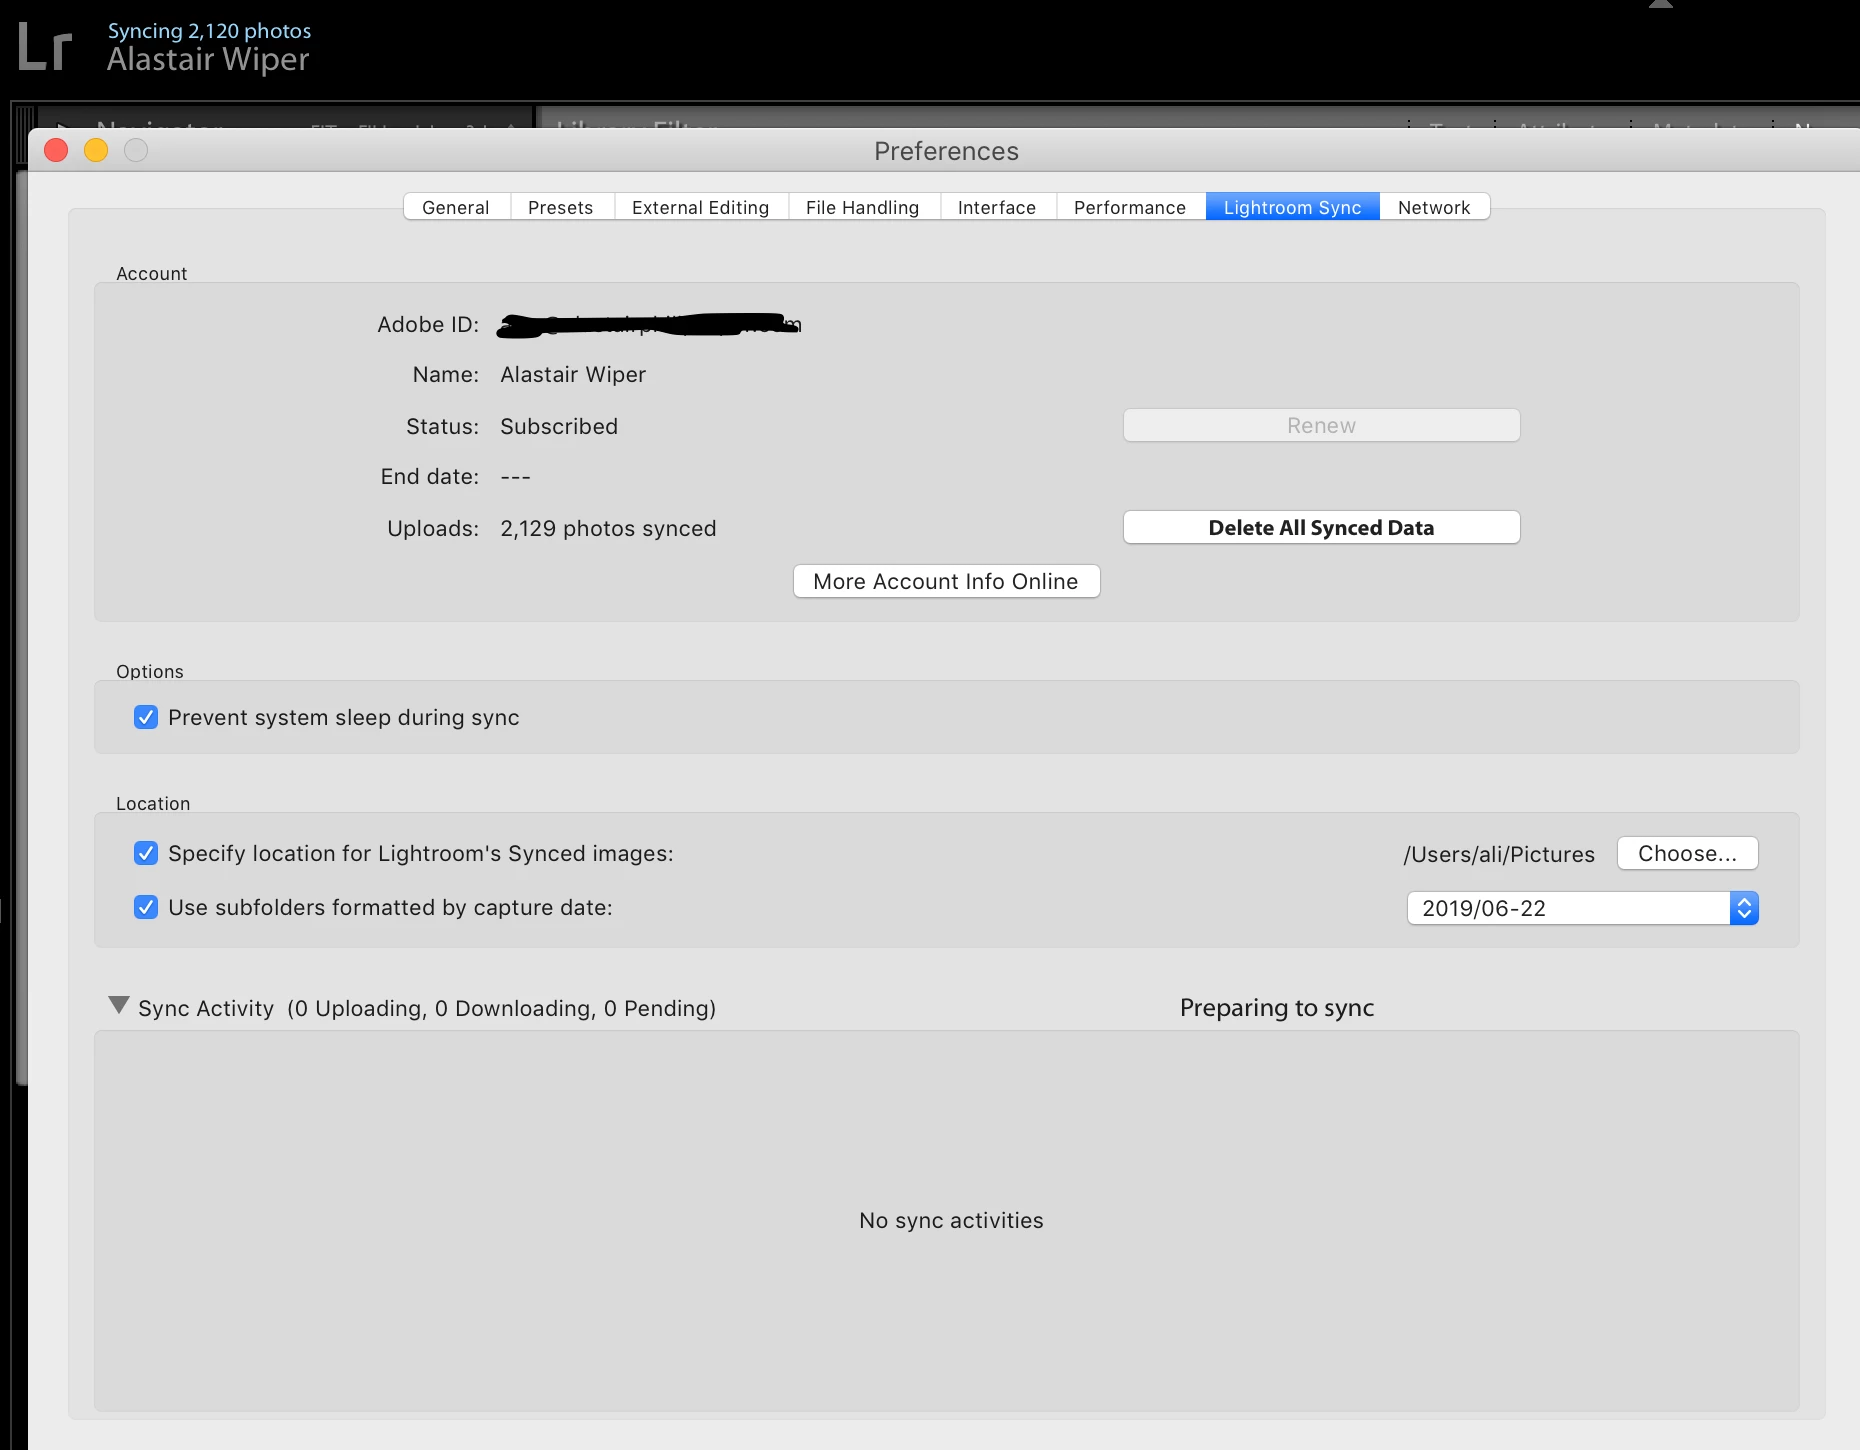Image resolution: width=1860 pixels, height=1450 pixels.
Task: Open the File Handling tab
Action: (x=863, y=207)
